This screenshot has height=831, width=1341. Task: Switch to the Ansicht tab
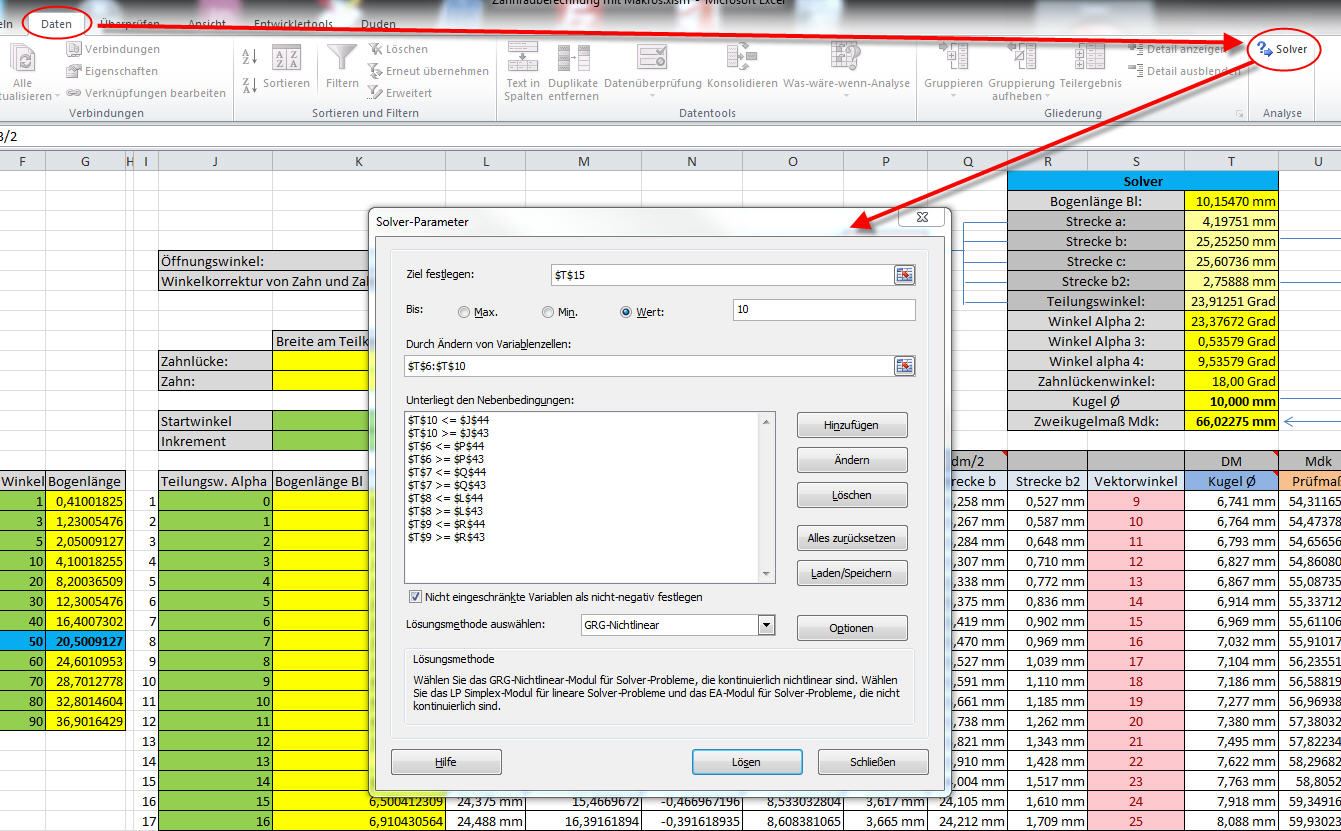tap(206, 24)
